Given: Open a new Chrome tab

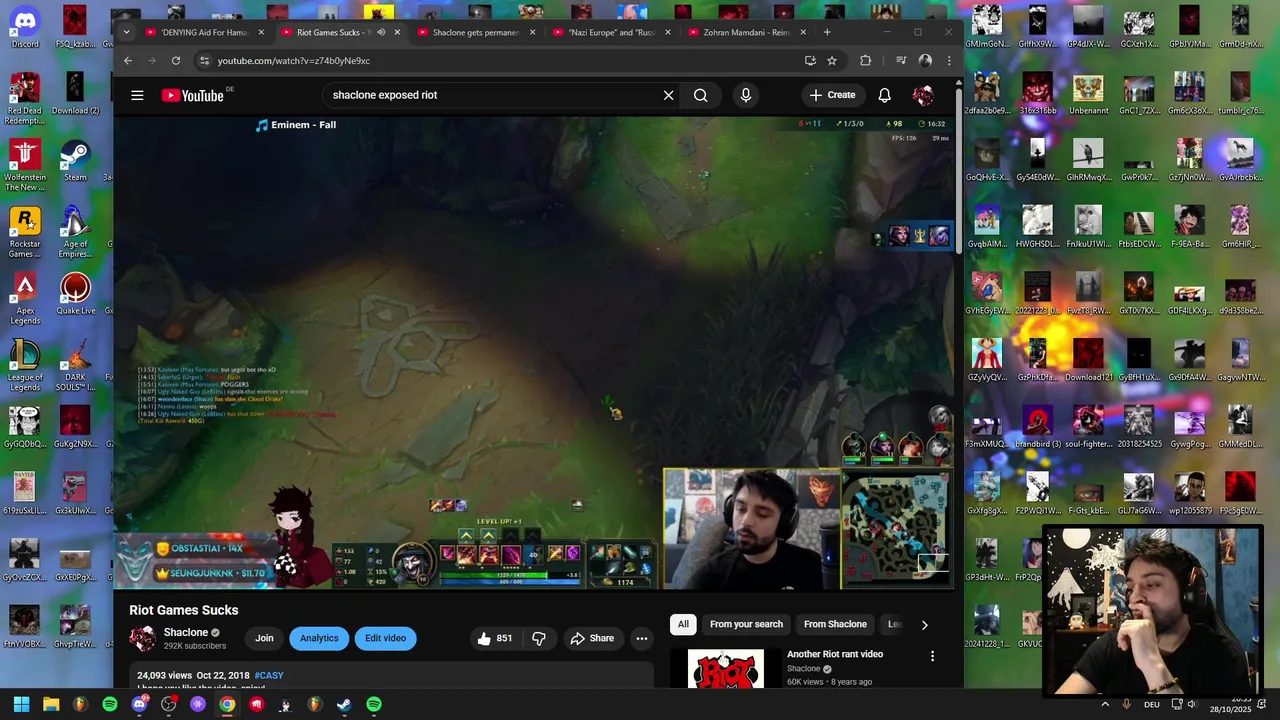Looking at the screenshot, I should (827, 32).
